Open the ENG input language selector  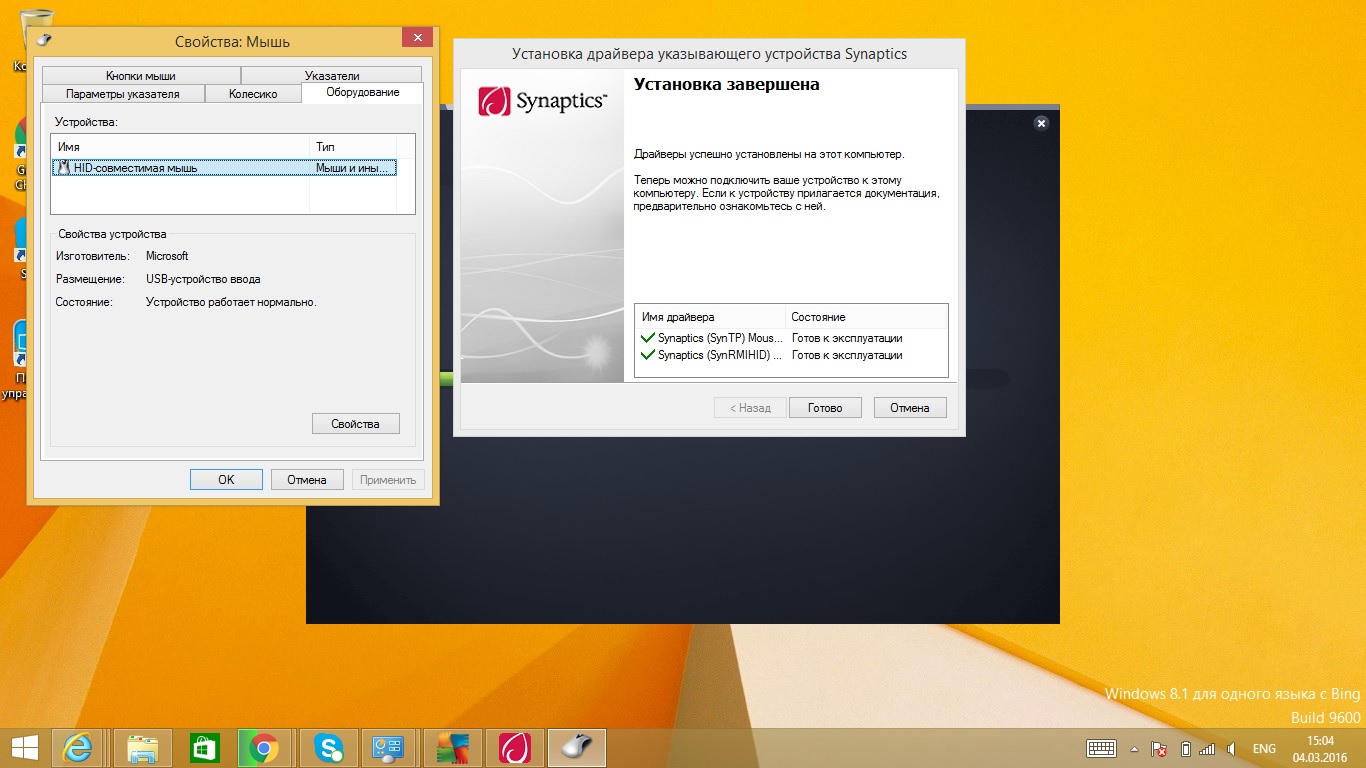[1264, 749]
